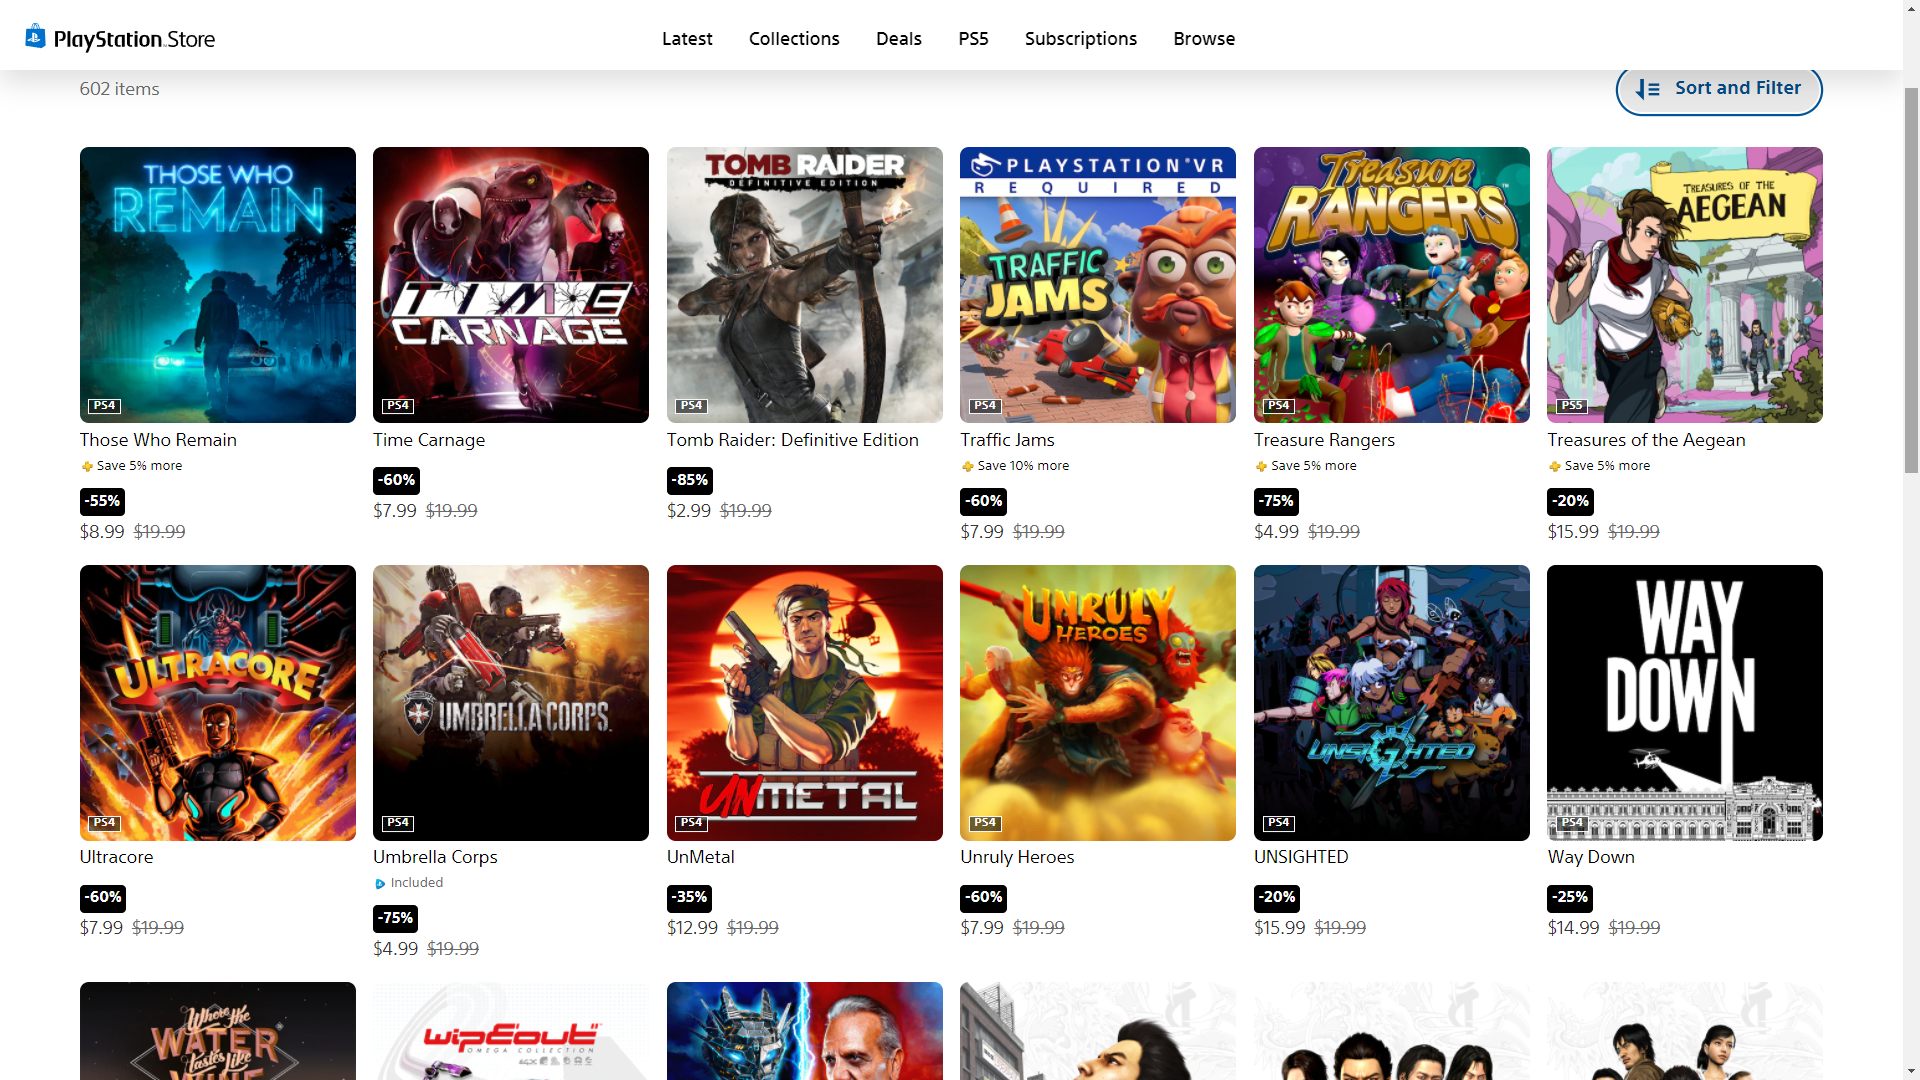Click the PS4 badge on the Time Carnage cover

pyautogui.click(x=398, y=406)
